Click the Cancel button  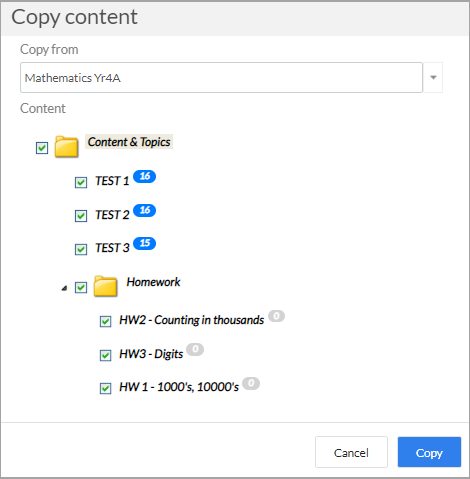pyautogui.click(x=351, y=452)
